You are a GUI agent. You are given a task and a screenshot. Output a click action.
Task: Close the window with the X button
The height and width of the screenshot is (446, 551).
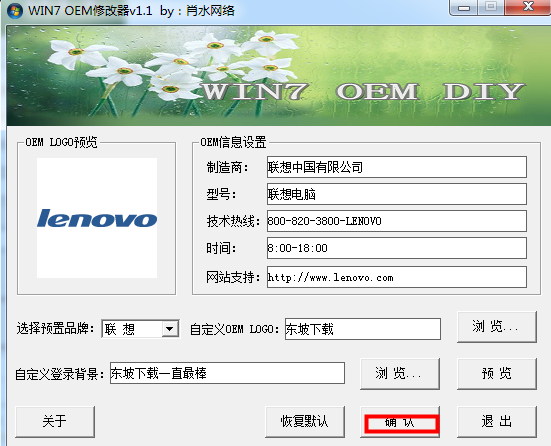click(x=528, y=7)
